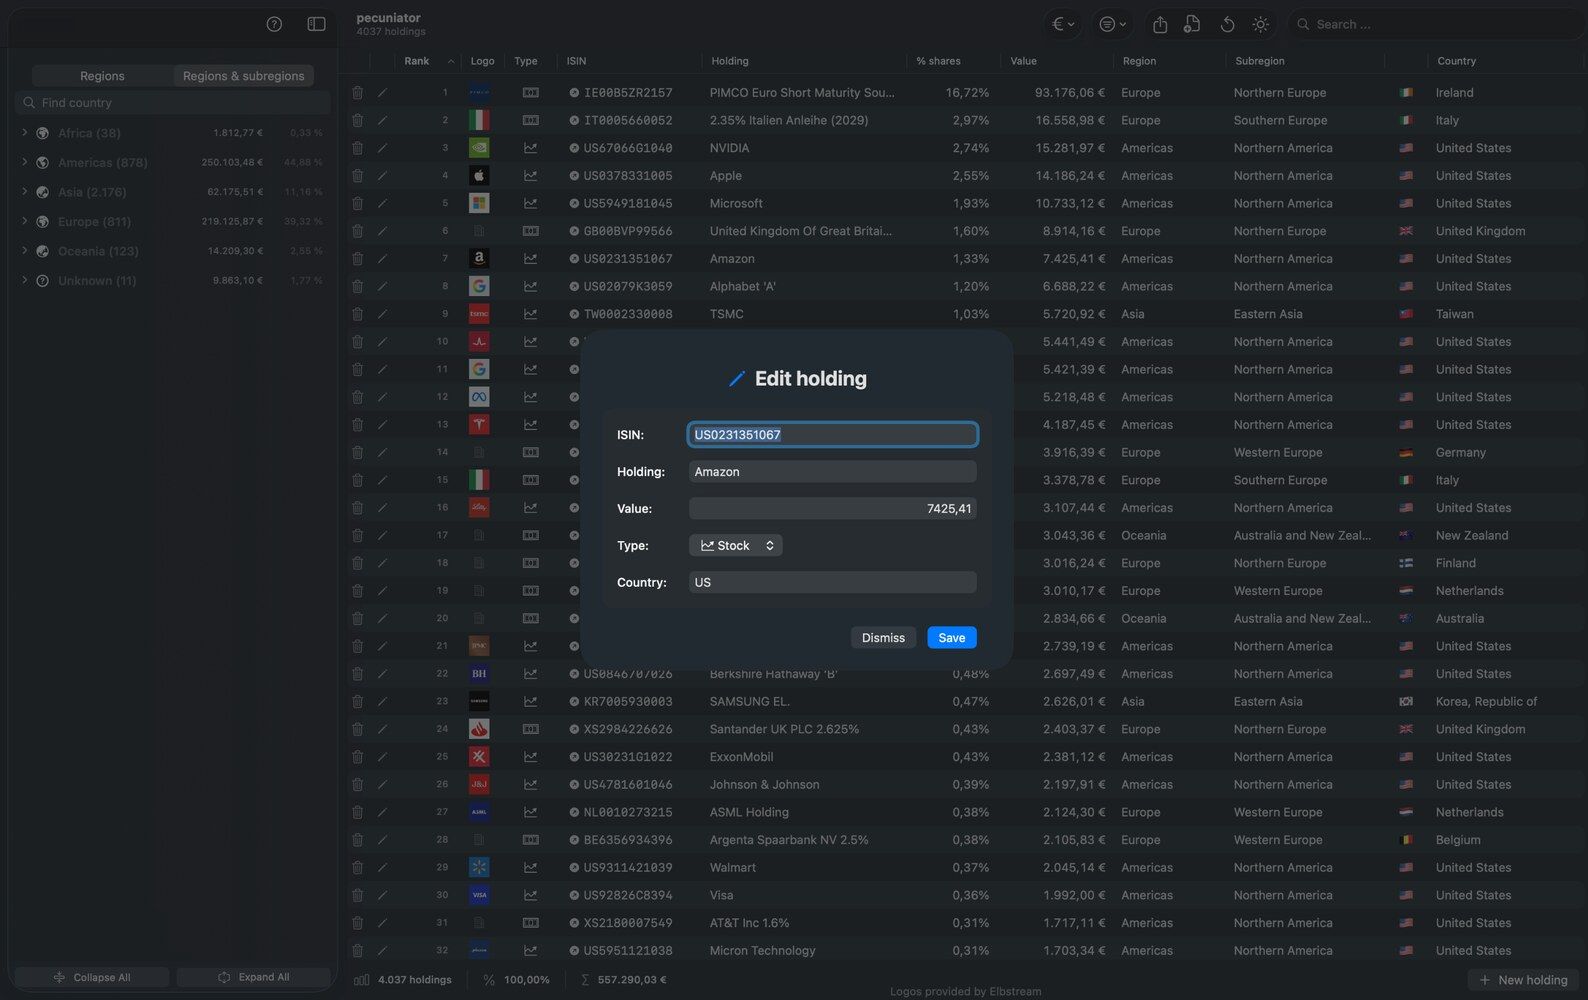The width and height of the screenshot is (1588, 1000).
Task: Open the currency Euro dropdown
Action: pos(1063,24)
